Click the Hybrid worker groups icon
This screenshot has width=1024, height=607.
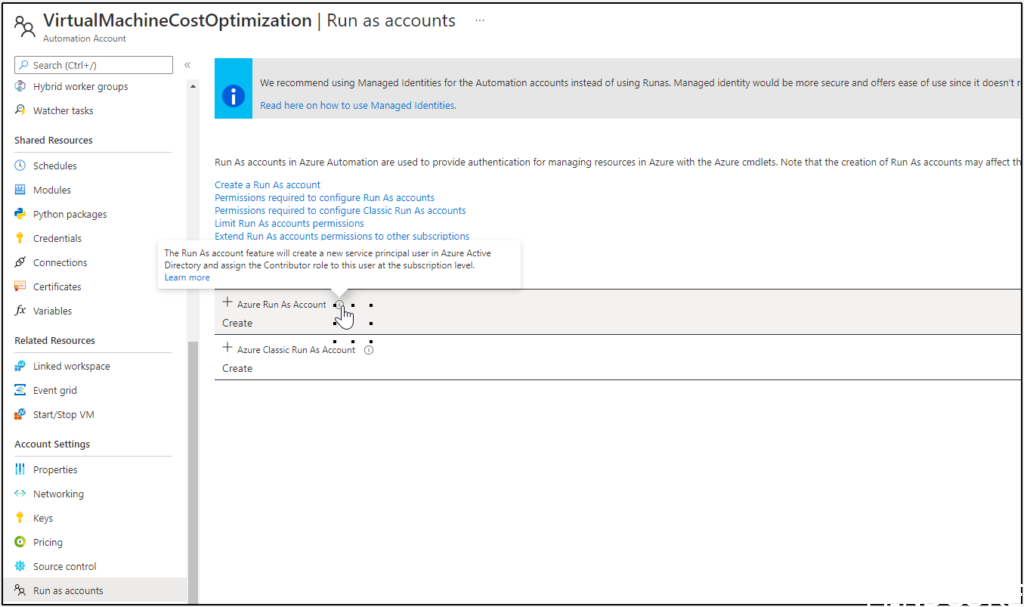20,86
